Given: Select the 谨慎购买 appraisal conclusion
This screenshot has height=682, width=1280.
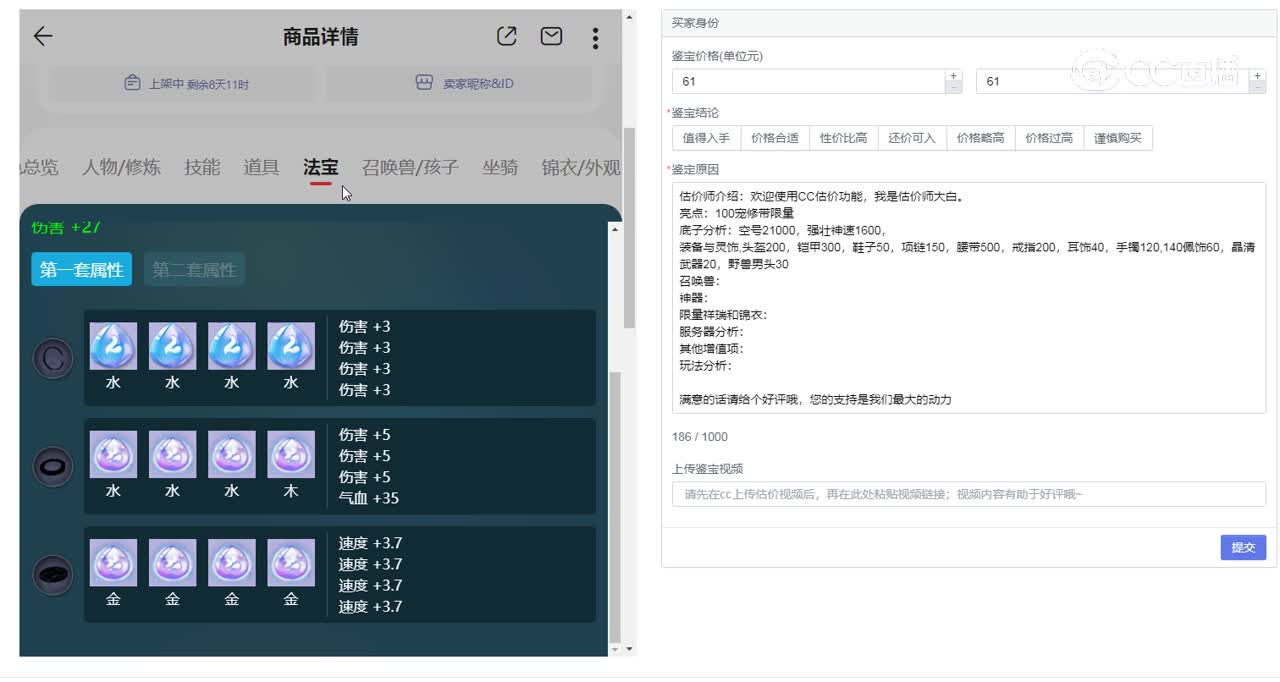Looking at the screenshot, I should 1119,137.
